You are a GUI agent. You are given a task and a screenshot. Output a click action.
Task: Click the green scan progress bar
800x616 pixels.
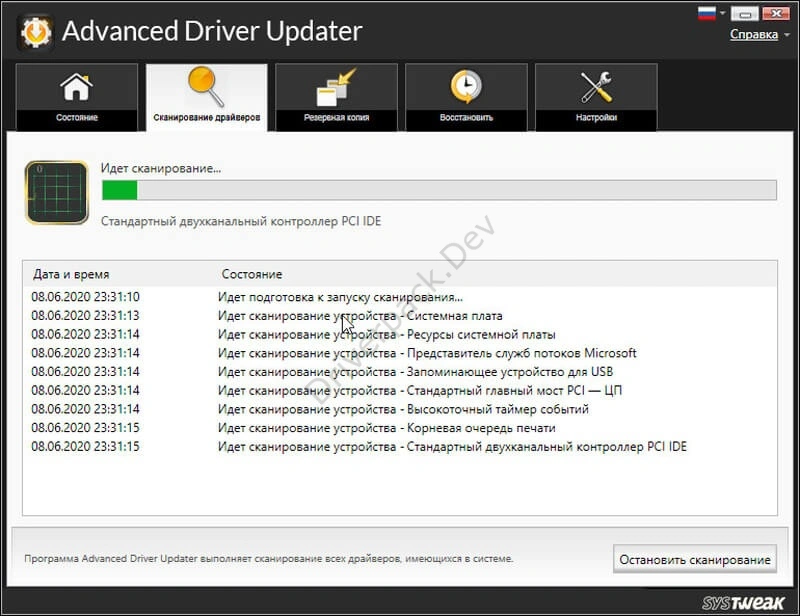[x=439, y=190]
